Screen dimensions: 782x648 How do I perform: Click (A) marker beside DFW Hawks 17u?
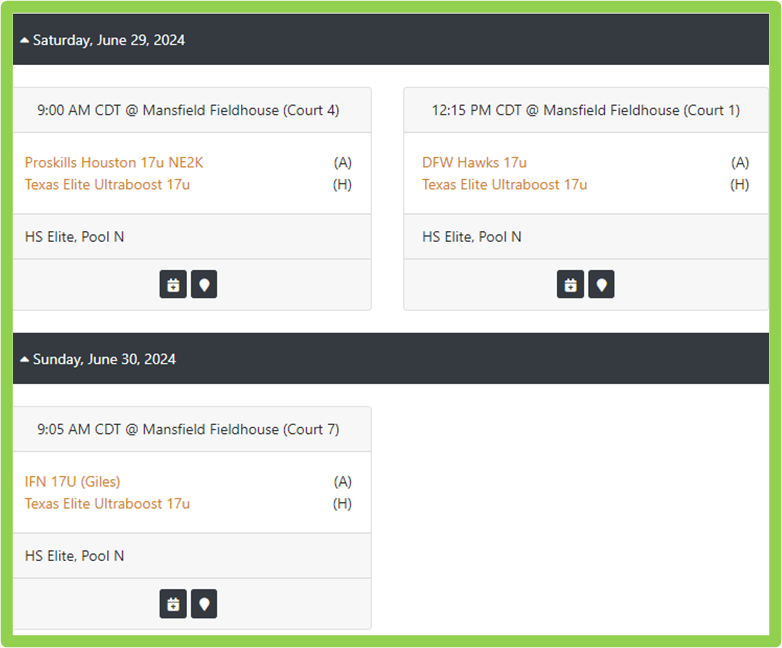(x=740, y=163)
